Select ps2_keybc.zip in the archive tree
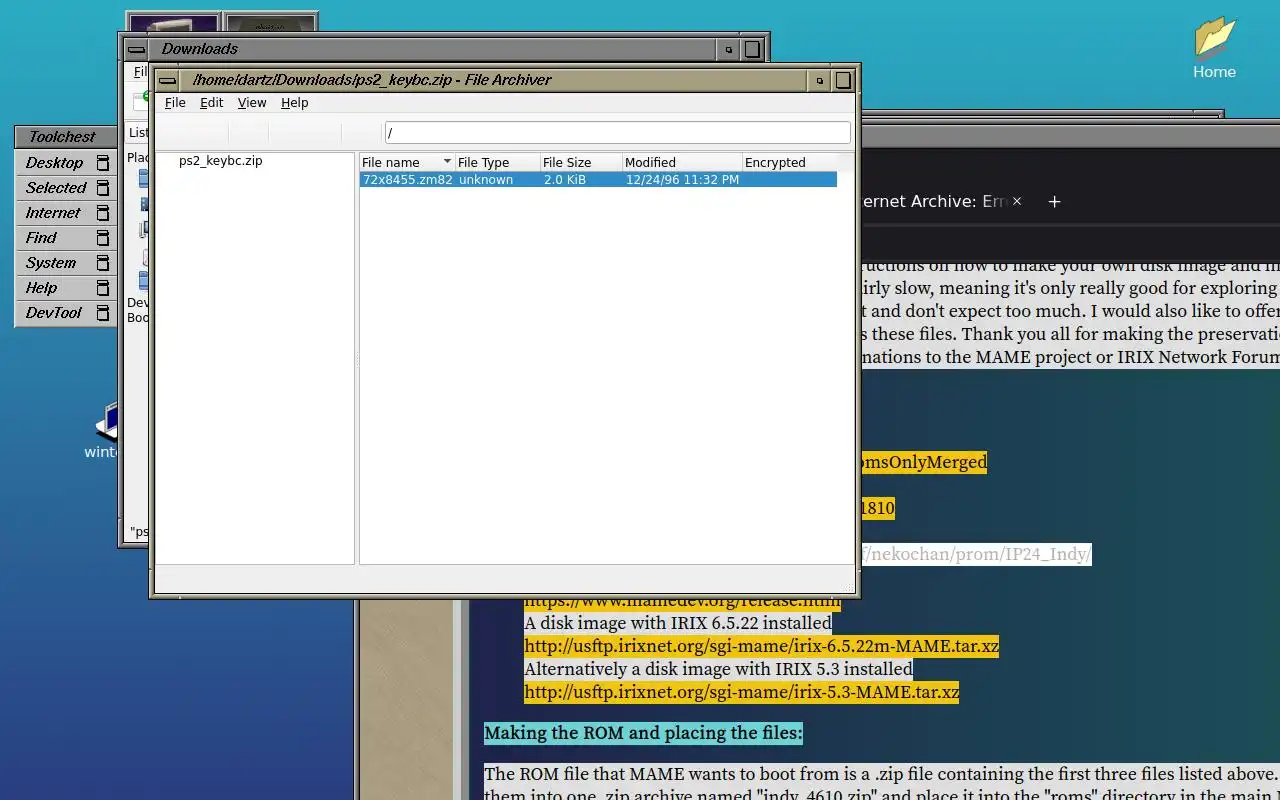 click(220, 160)
